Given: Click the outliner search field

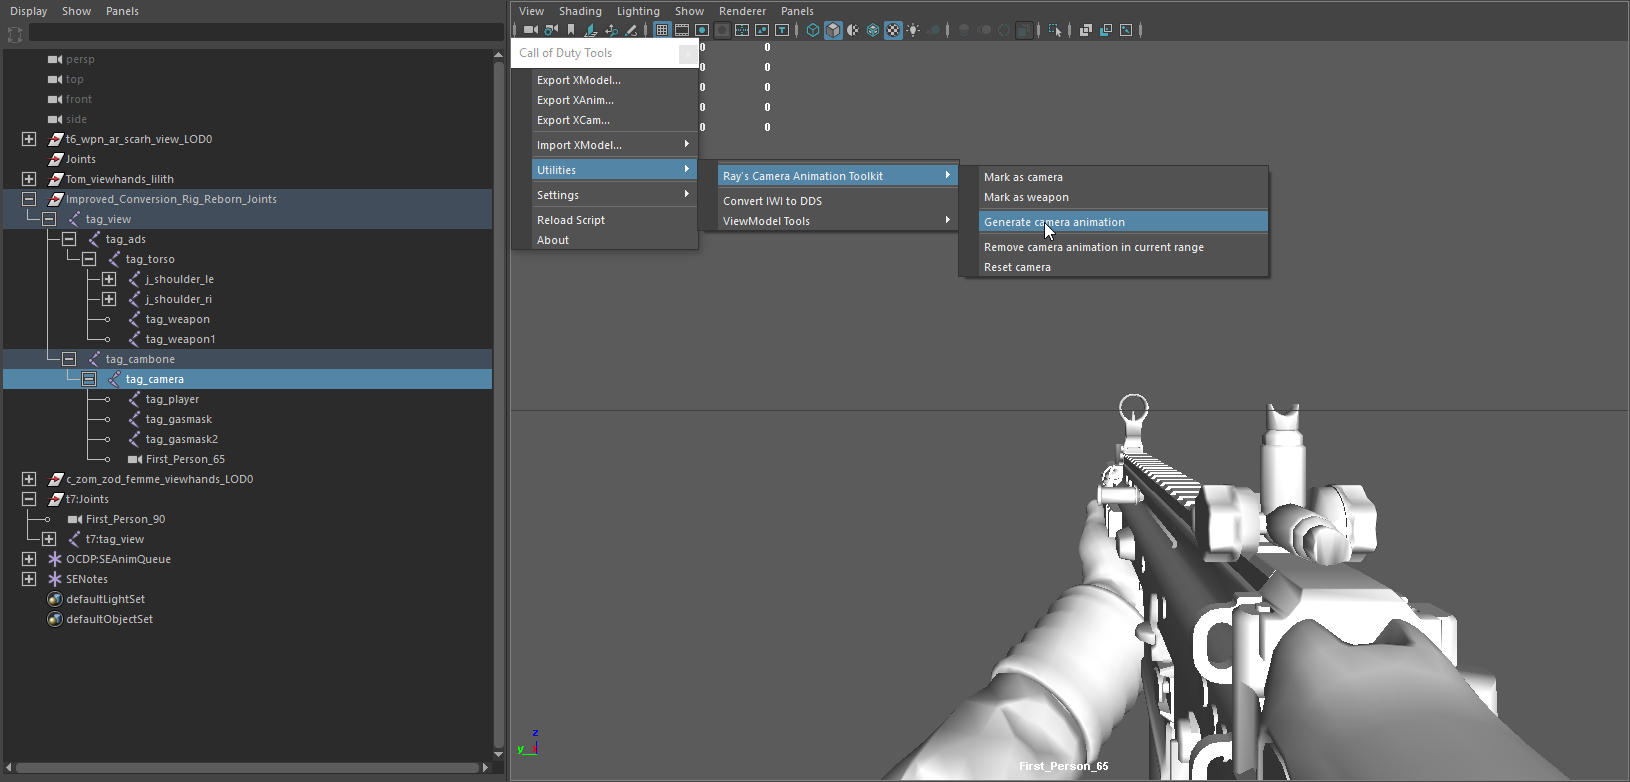Looking at the screenshot, I should (x=266, y=33).
